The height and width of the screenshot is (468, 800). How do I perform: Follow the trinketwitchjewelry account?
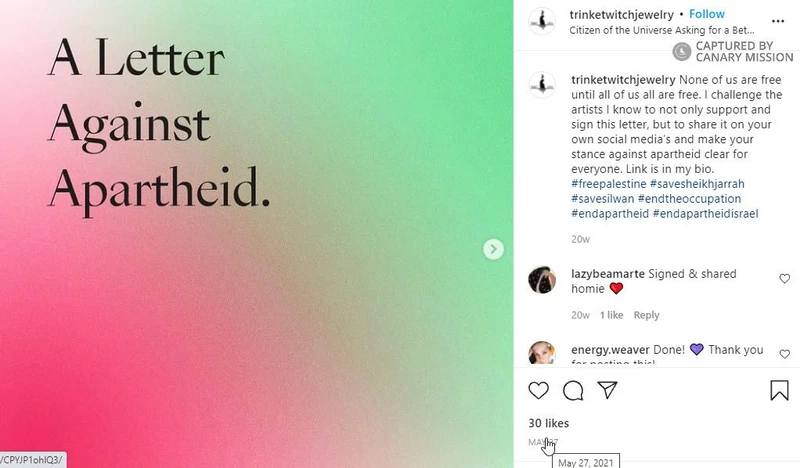pos(707,15)
